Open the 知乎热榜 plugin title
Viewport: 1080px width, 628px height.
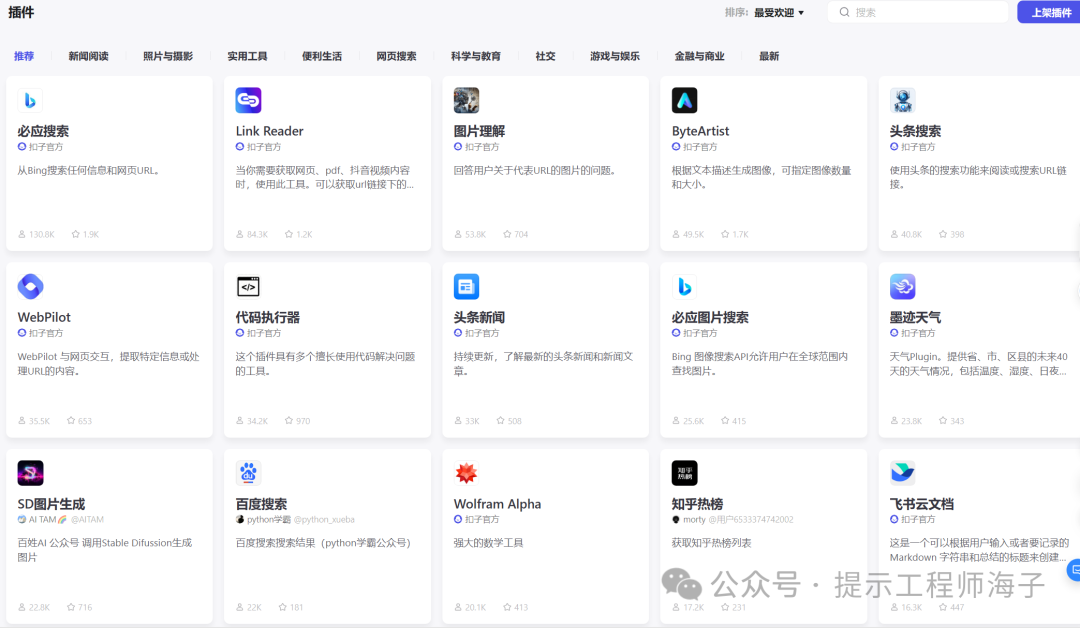(698, 504)
